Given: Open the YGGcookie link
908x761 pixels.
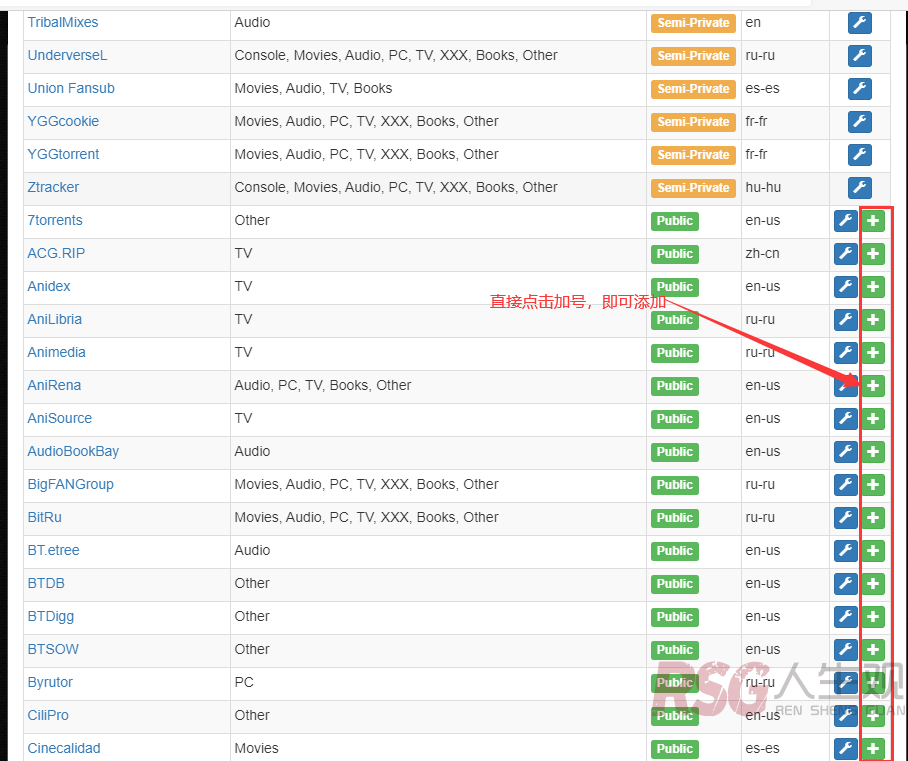Looking at the screenshot, I should [x=63, y=122].
